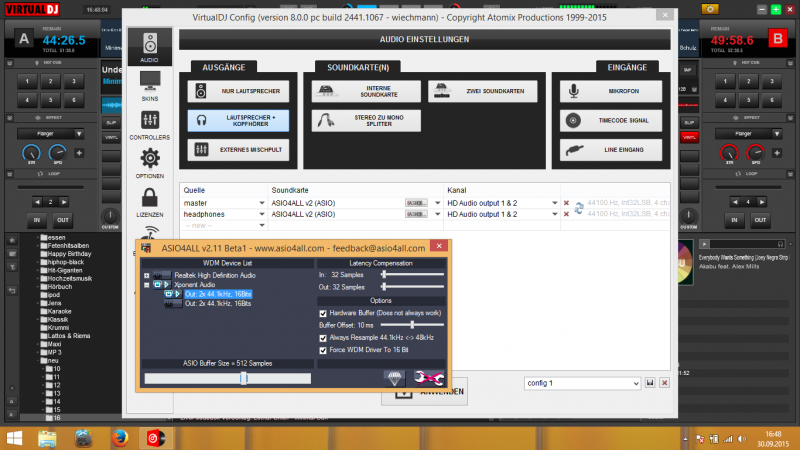Collapse the Xponent Audio device
Image resolution: width=800 pixels, height=450 pixels.
(x=146, y=285)
